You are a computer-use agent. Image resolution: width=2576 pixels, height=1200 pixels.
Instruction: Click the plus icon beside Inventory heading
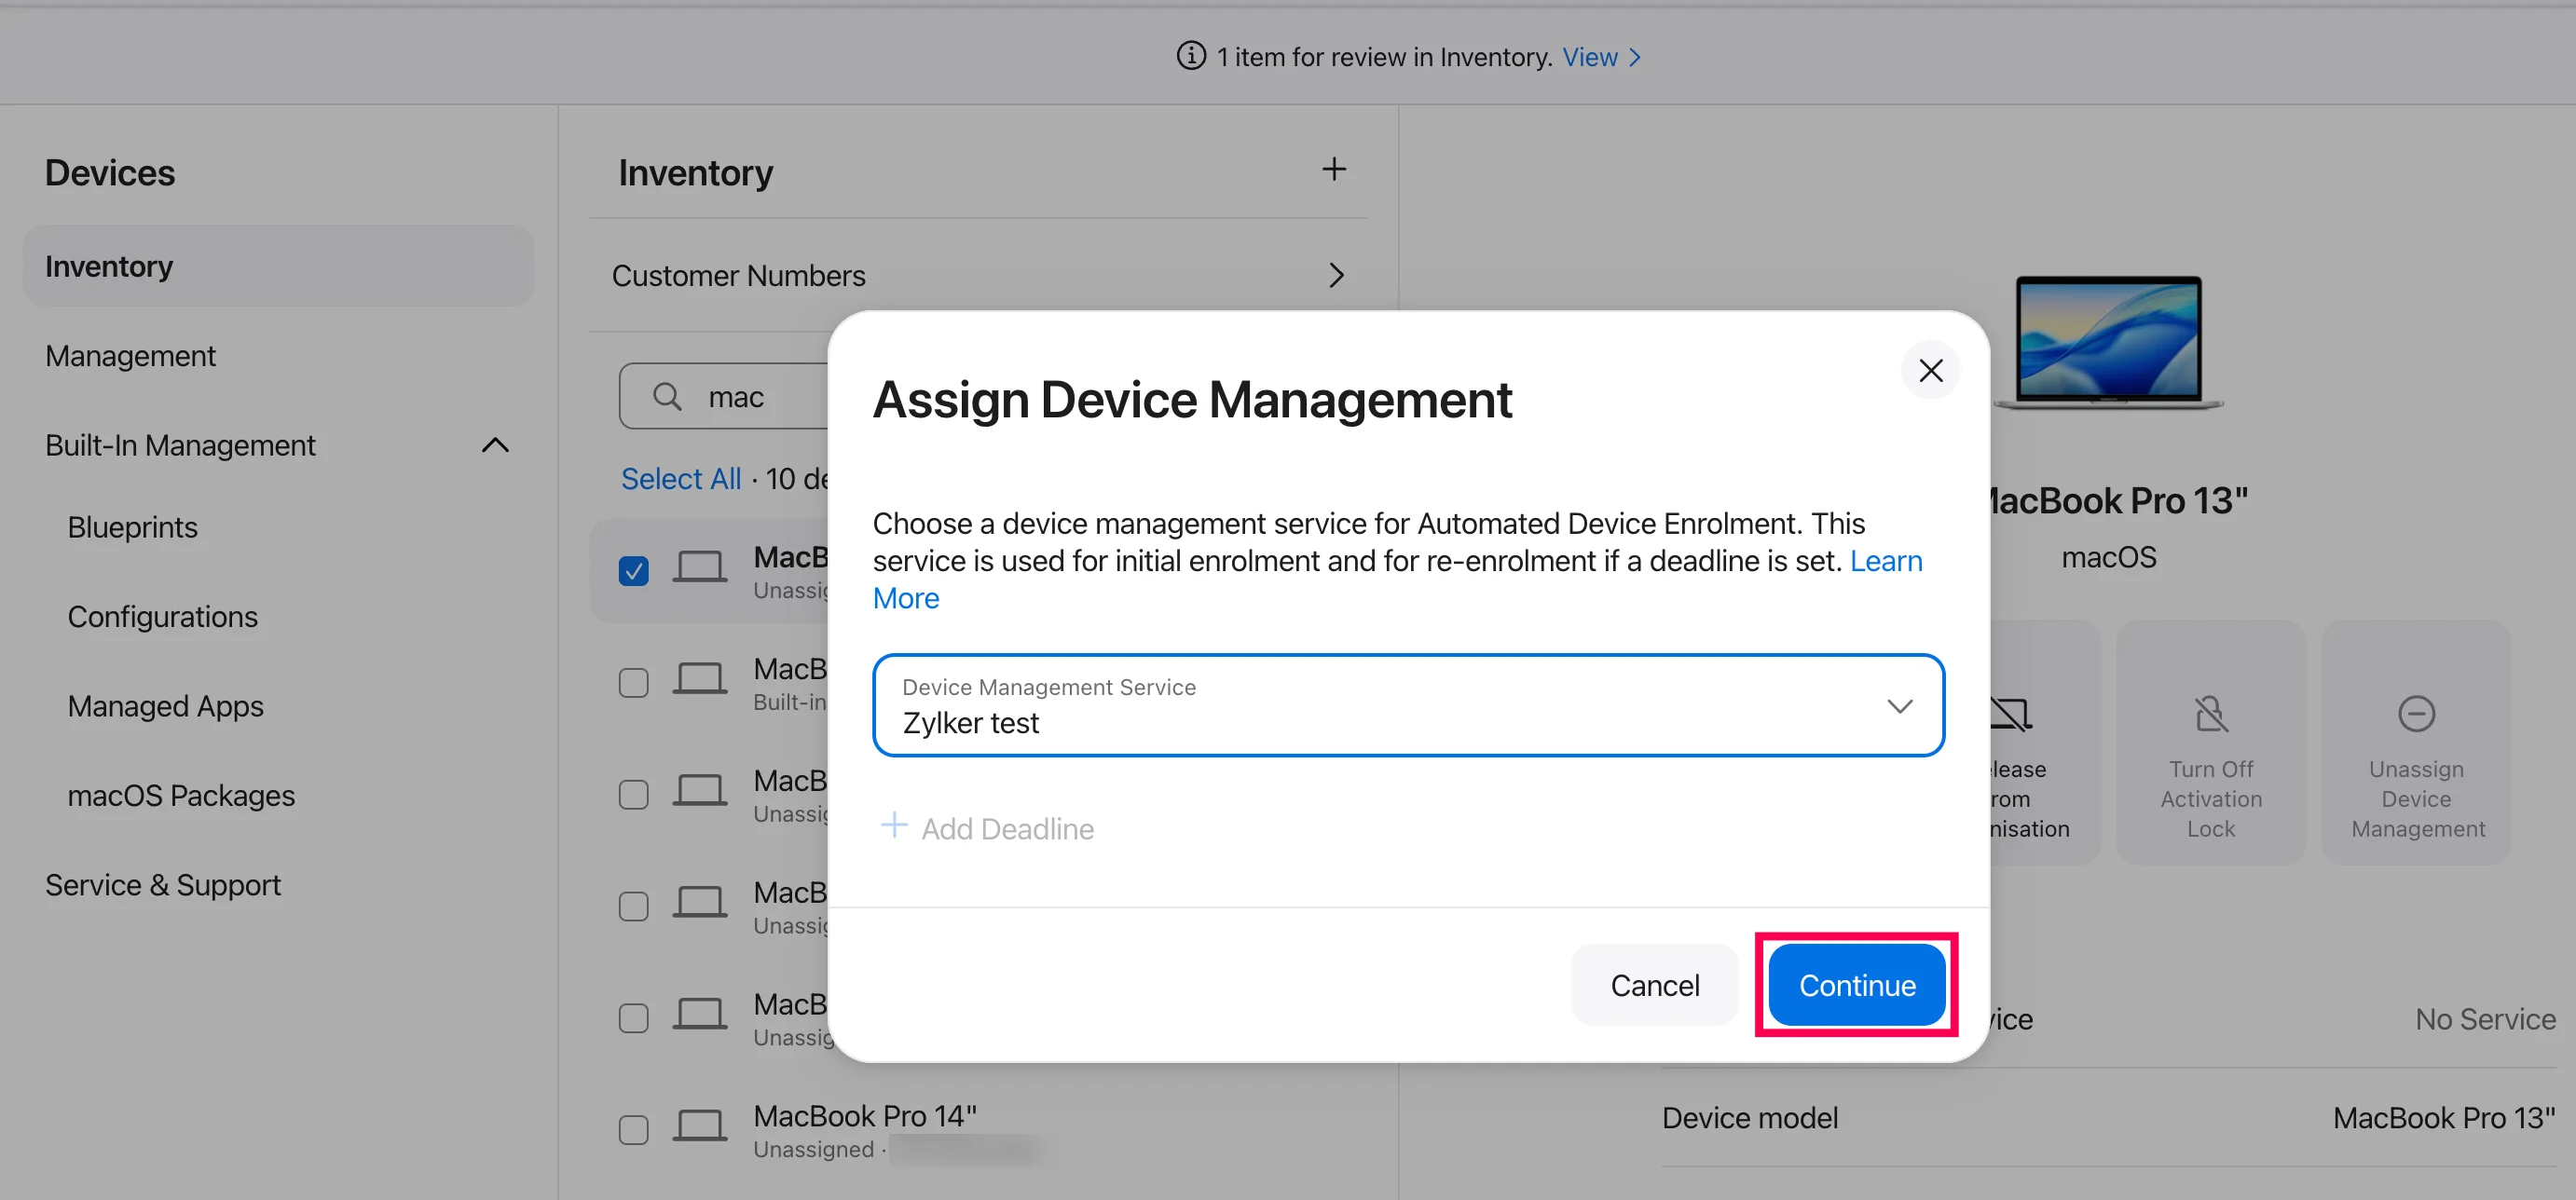(x=1334, y=169)
